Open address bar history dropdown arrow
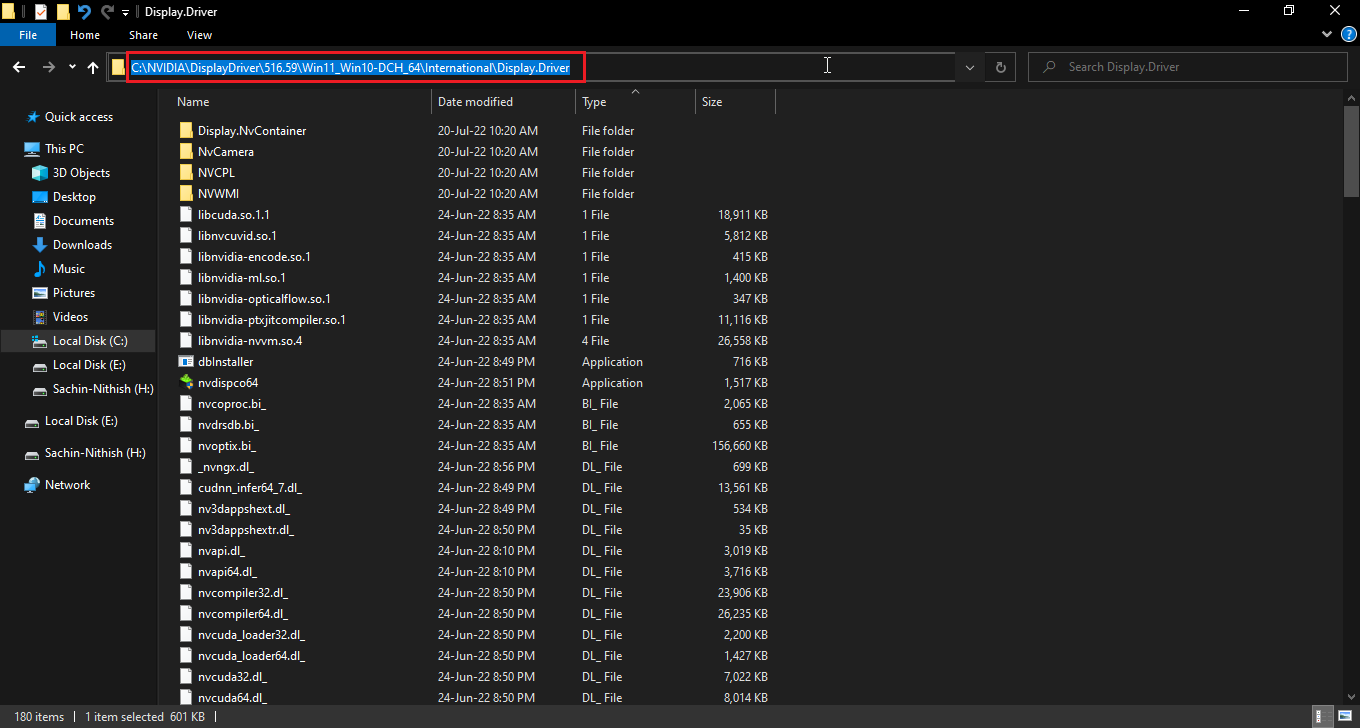 [x=969, y=67]
